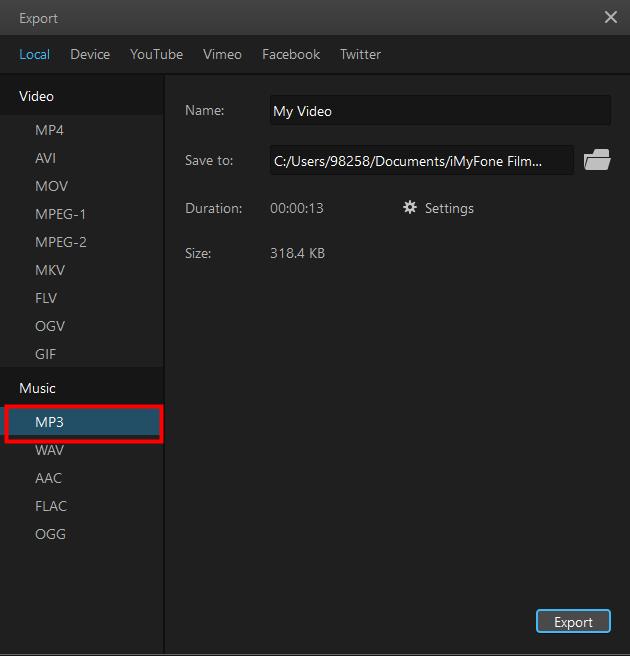Click the Save to path field
630x656 pixels.
point(421,160)
